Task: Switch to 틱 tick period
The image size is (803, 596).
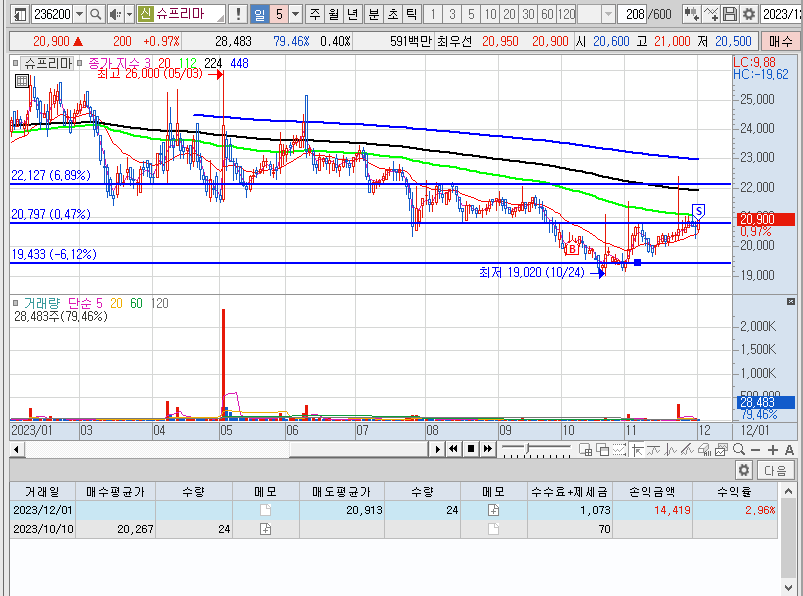Action: click(411, 14)
